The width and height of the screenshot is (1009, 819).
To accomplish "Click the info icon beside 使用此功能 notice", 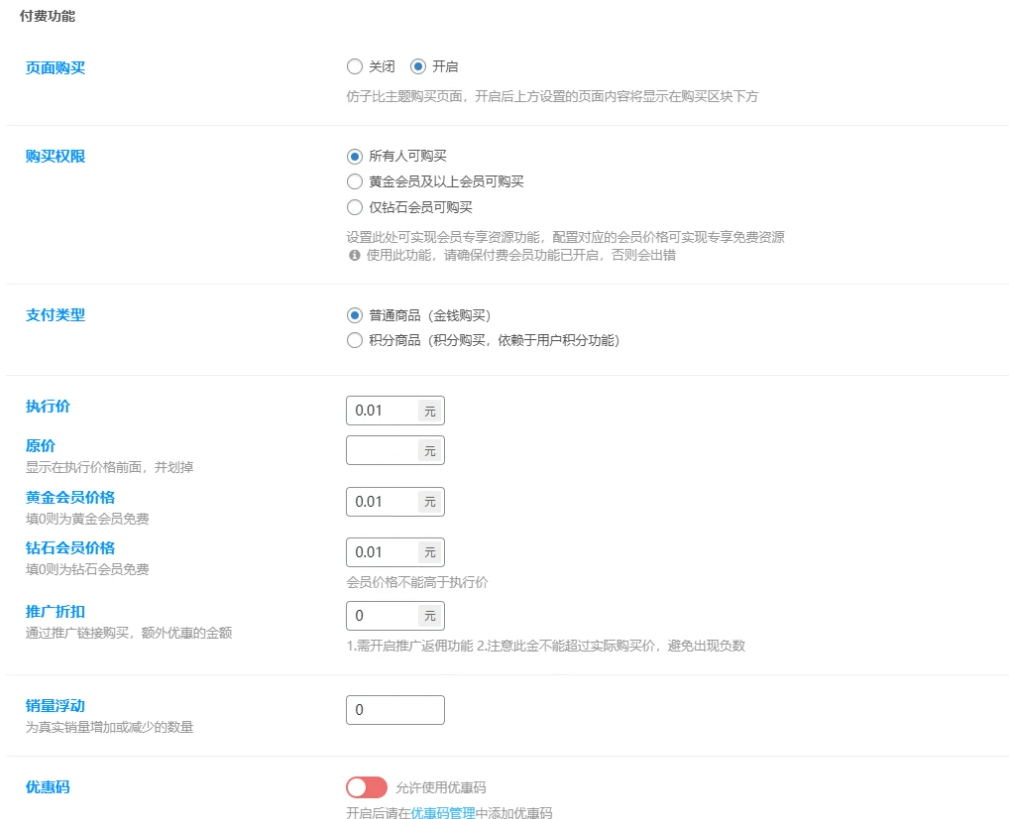I will [x=353, y=256].
